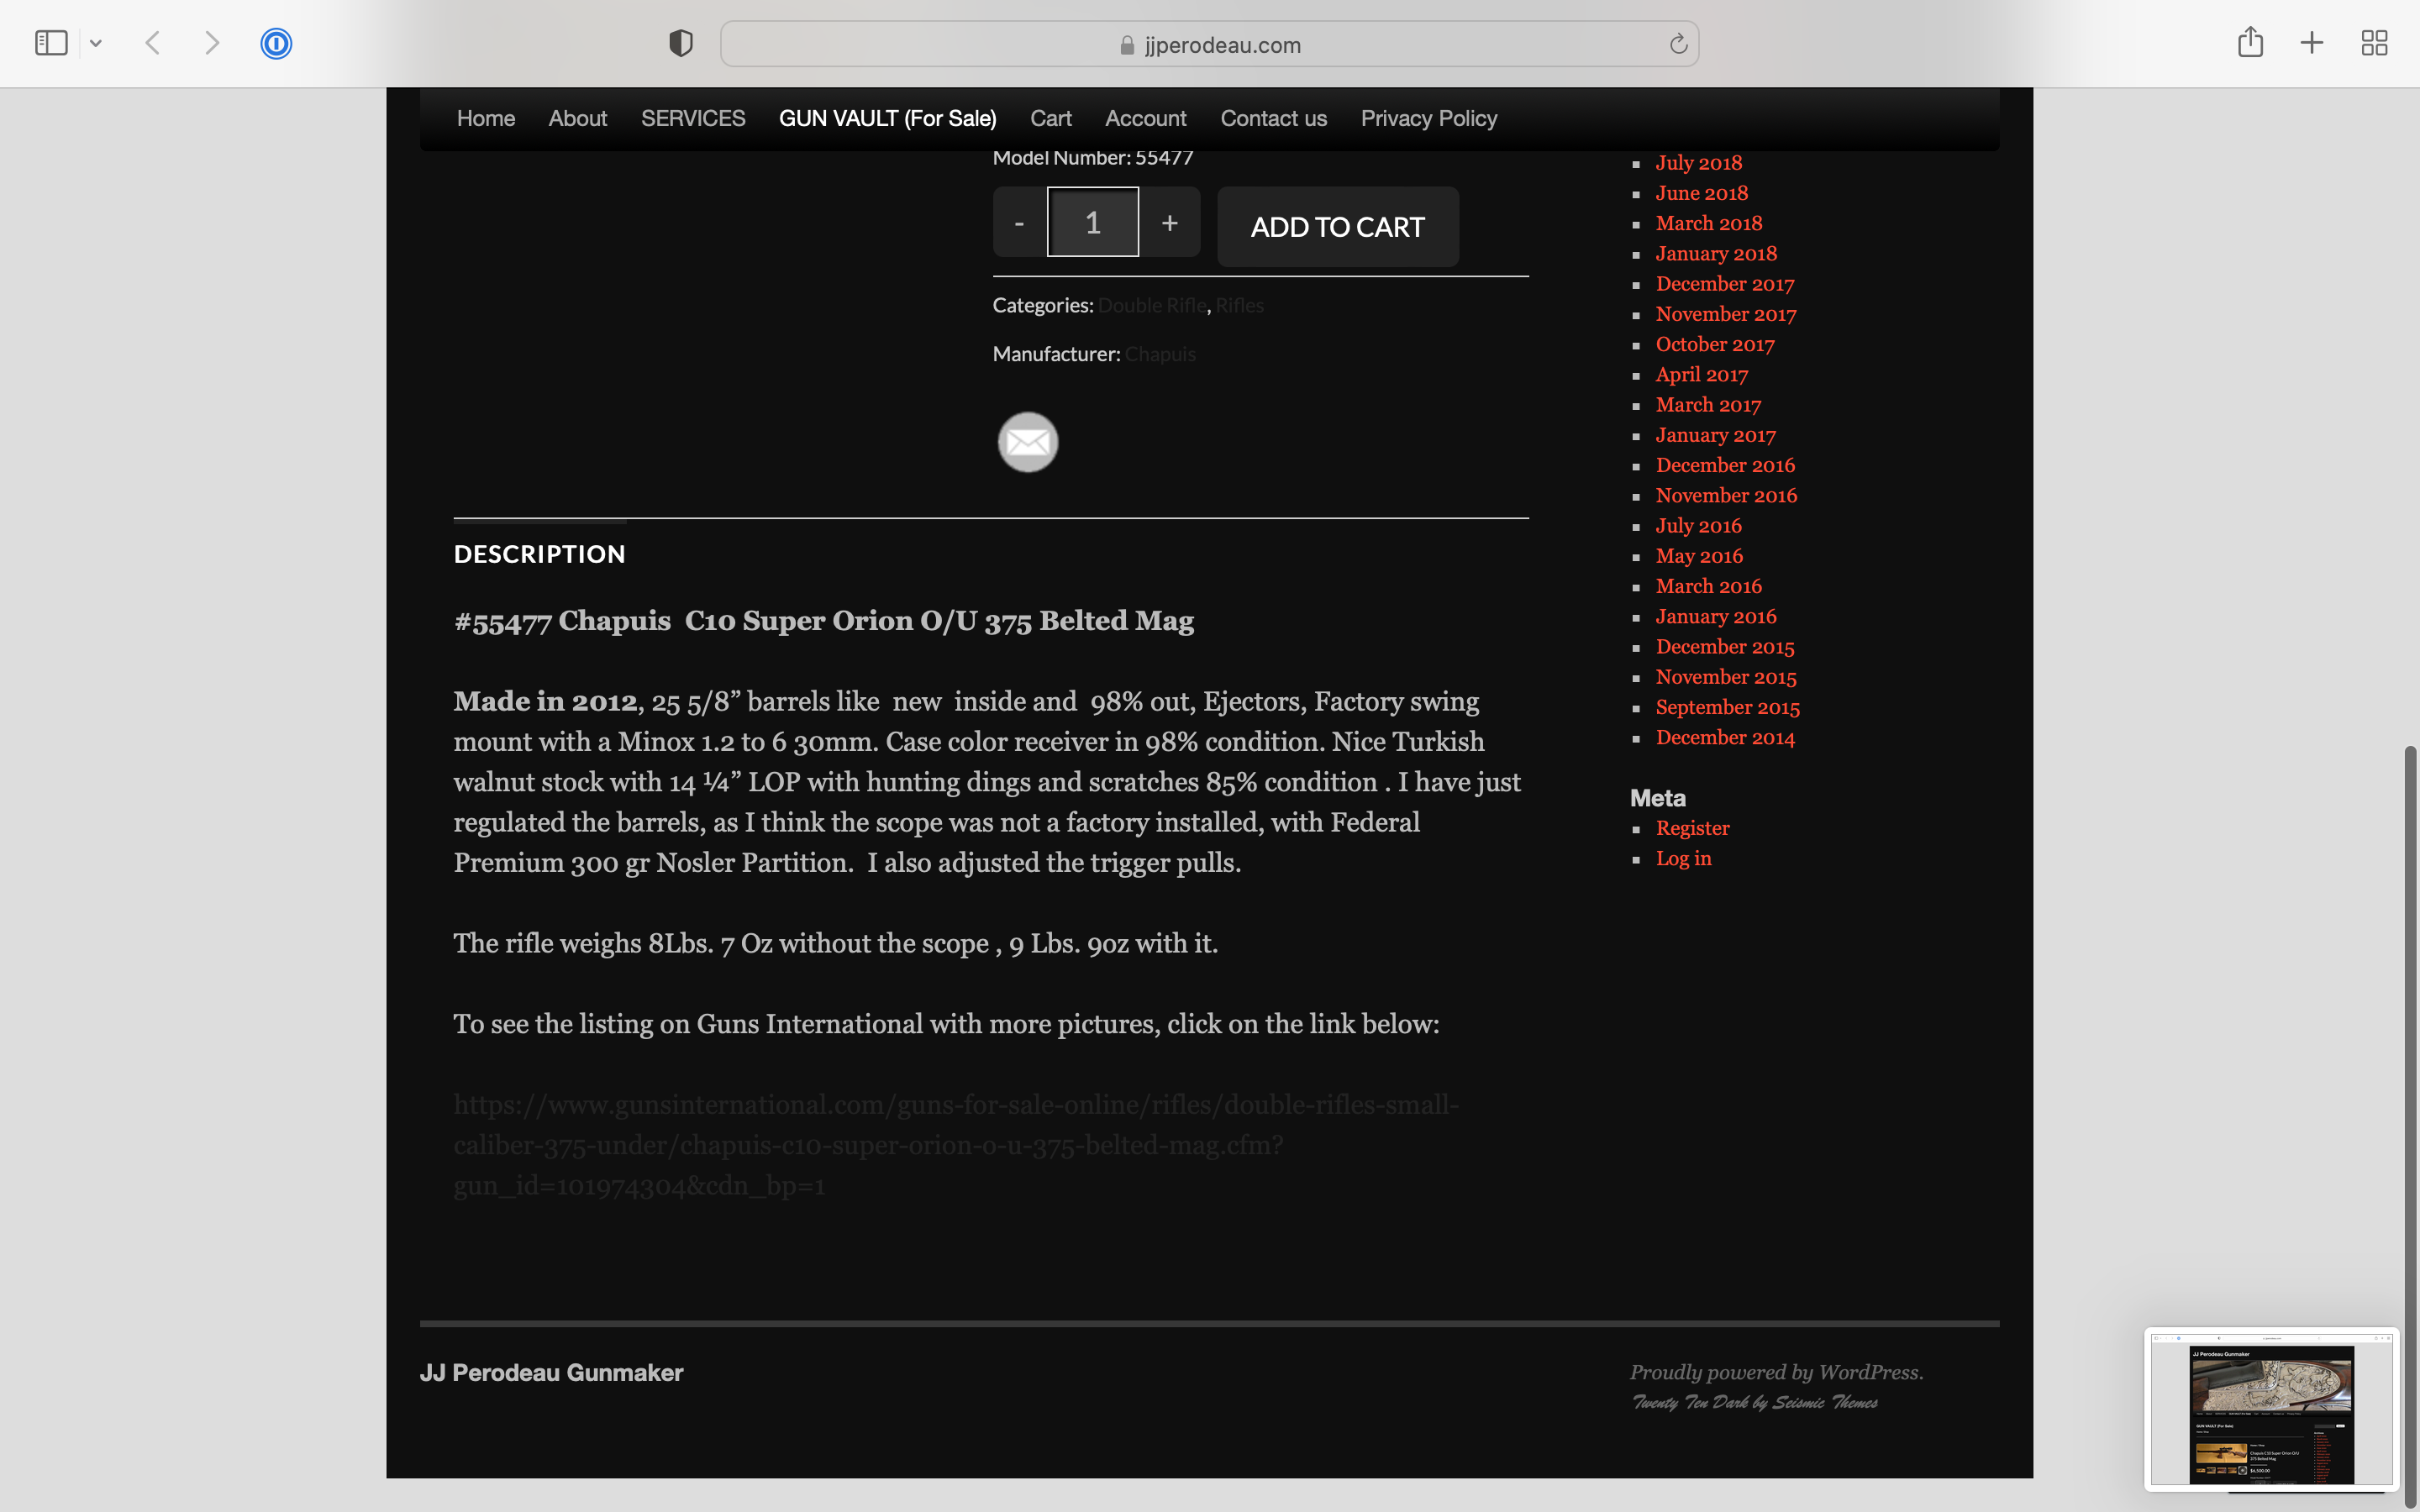Click Proudly powered by WordPress link

click(1776, 1372)
